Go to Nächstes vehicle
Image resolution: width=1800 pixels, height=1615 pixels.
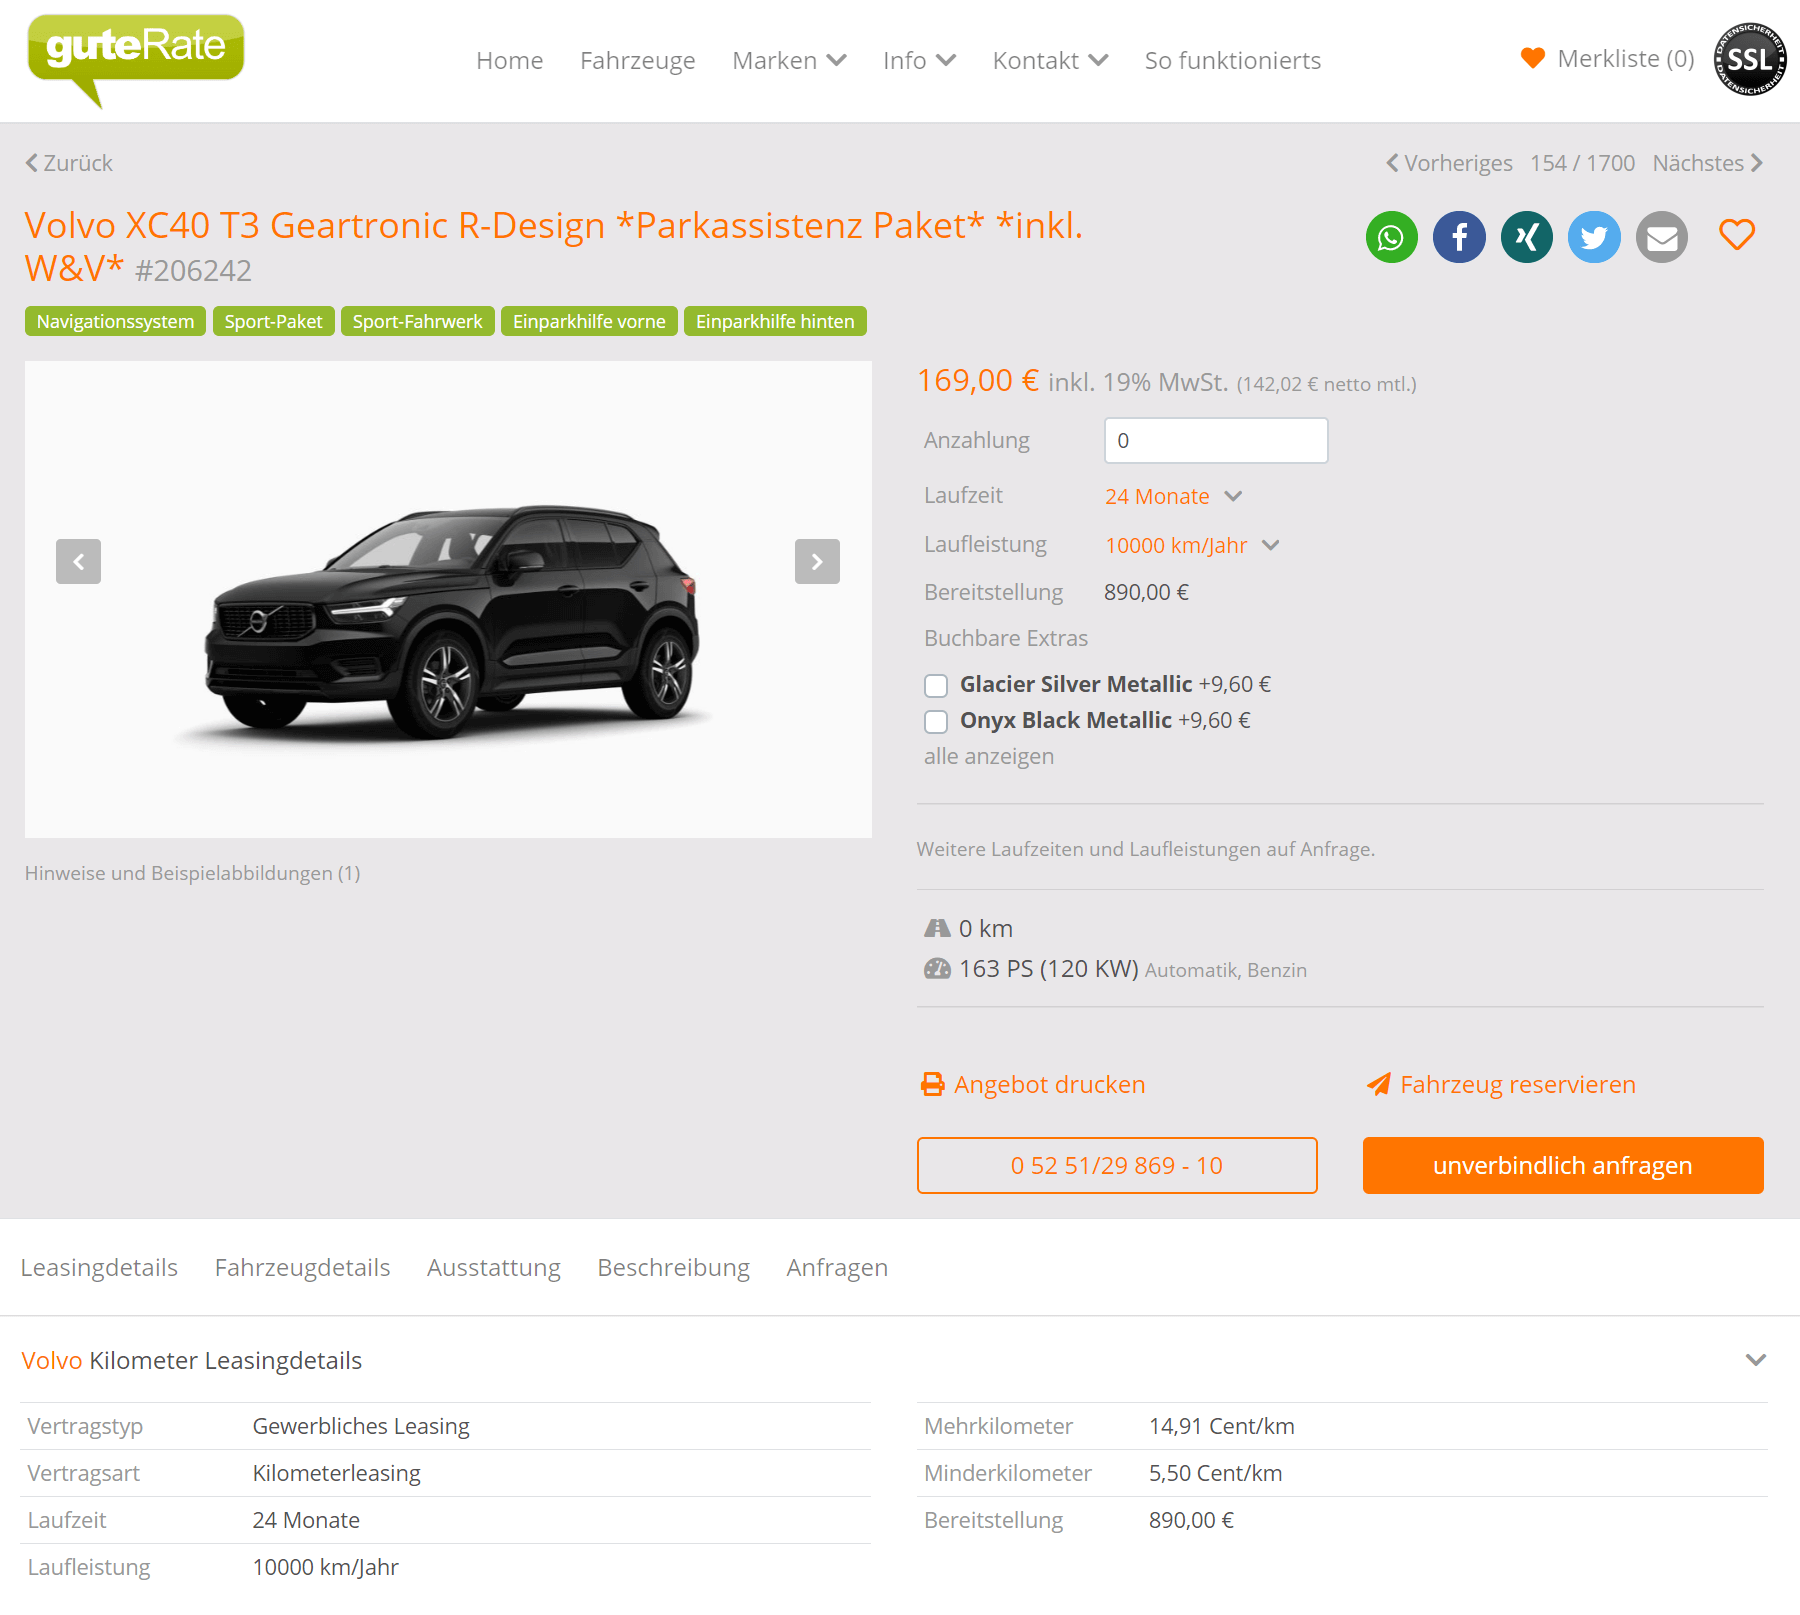pyautogui.click(x=1708, y=163)
